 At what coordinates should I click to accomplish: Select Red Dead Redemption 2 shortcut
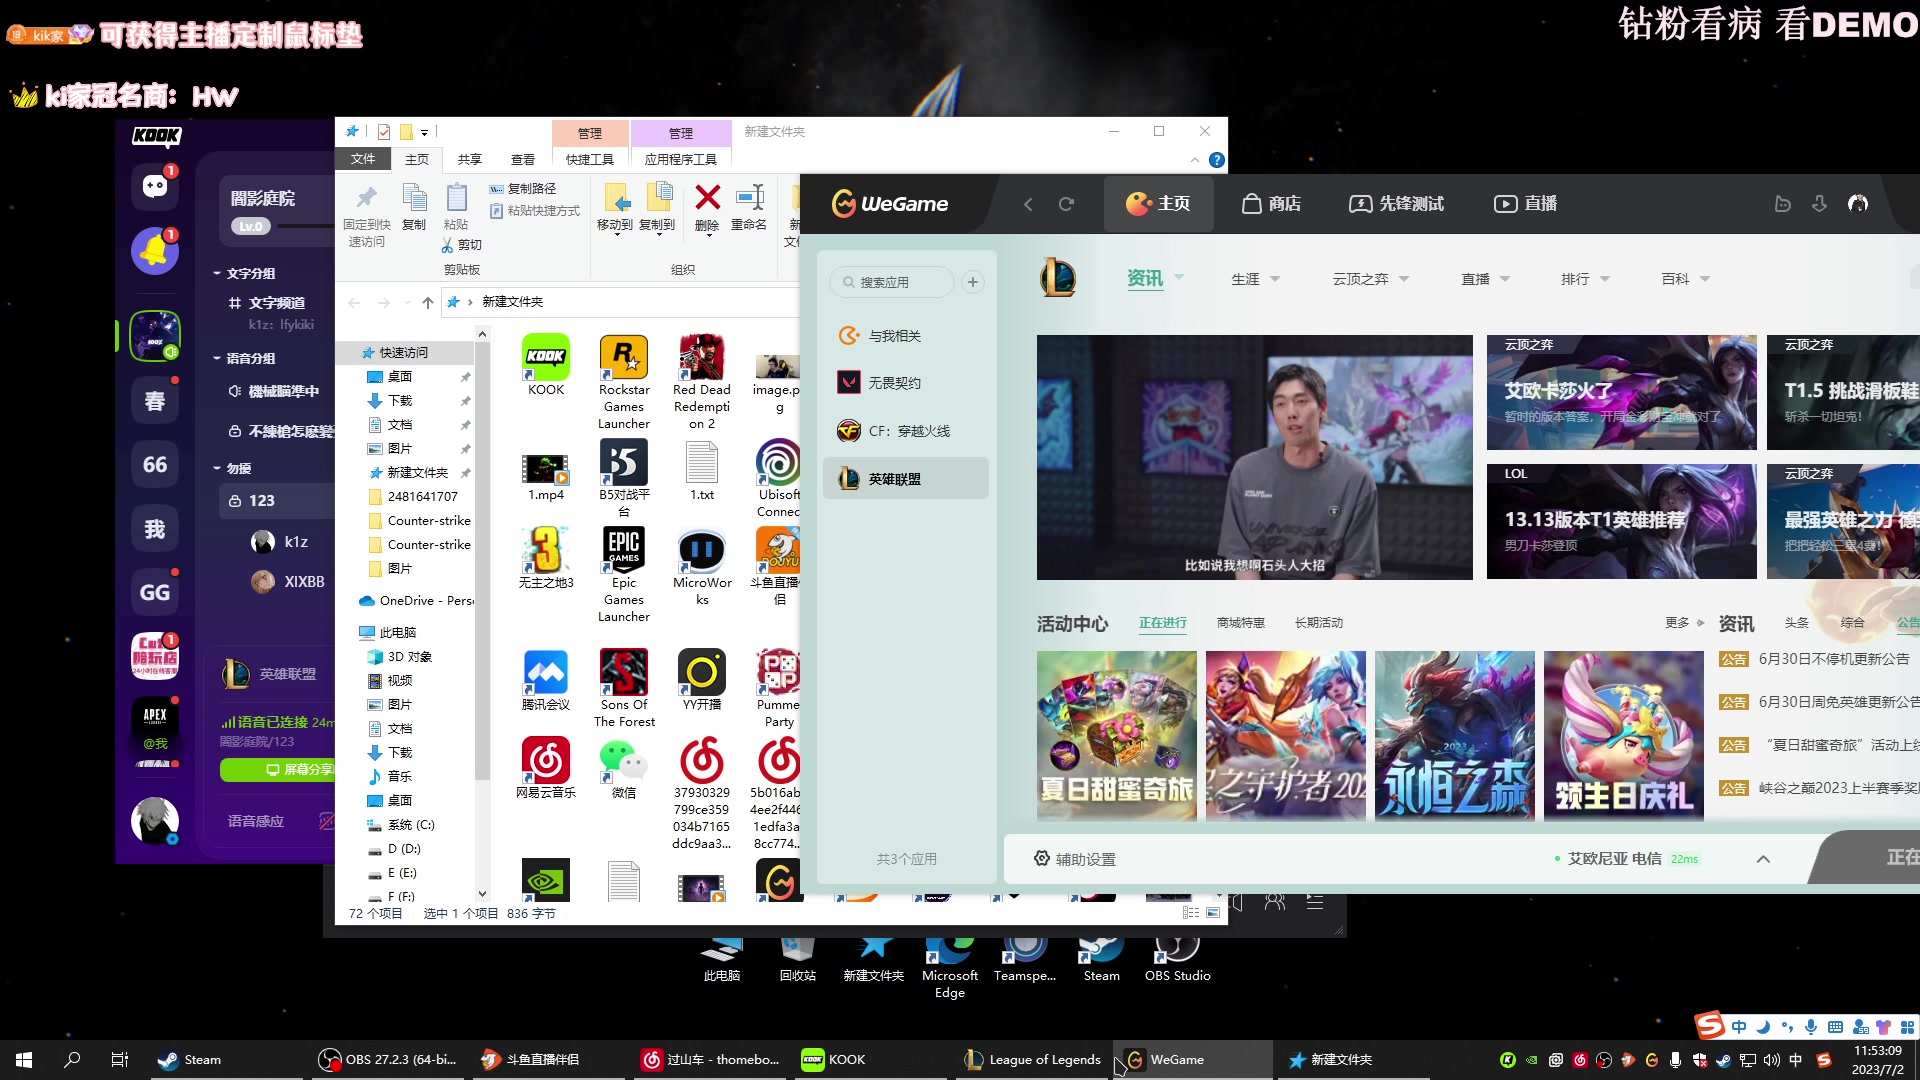click(x=702, y=382)
